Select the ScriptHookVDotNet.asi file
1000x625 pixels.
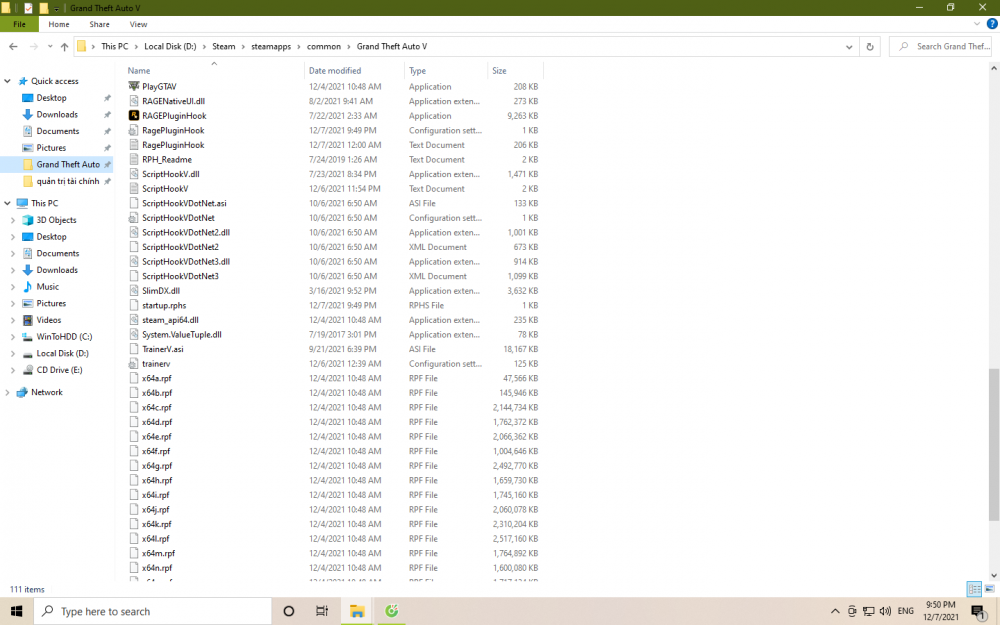click(184, 203)
